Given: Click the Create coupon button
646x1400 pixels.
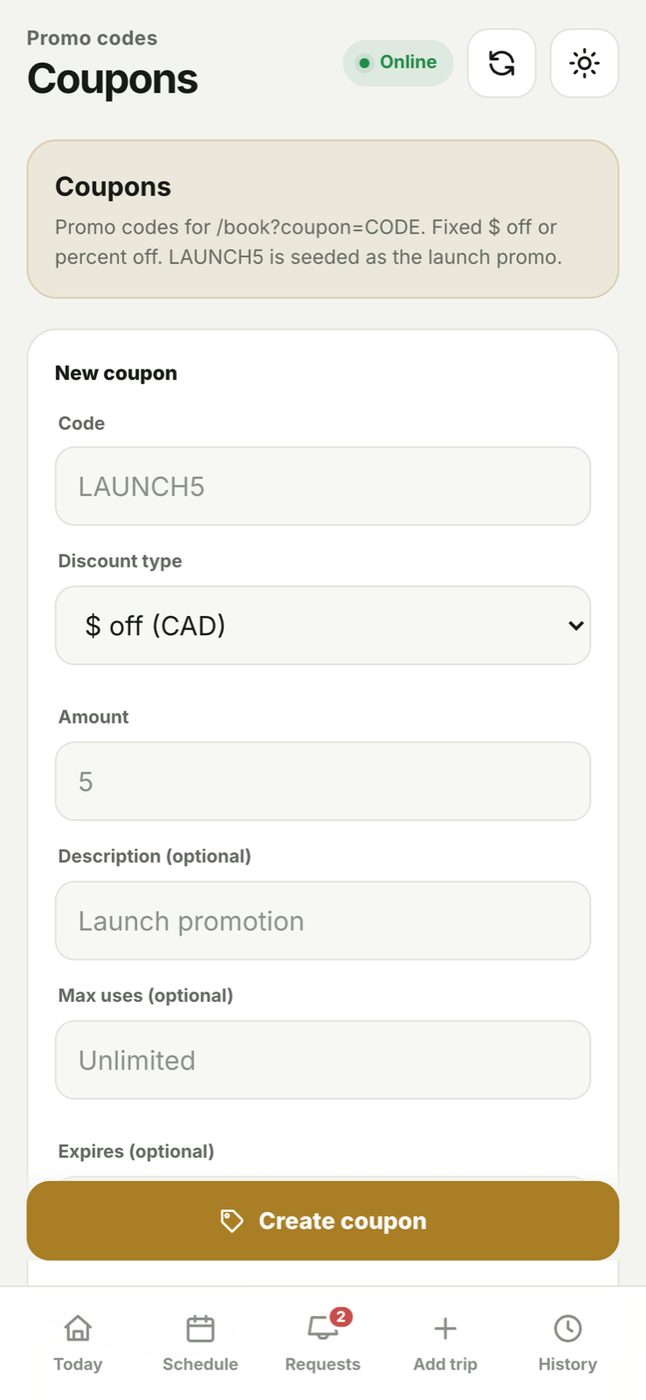Looking at the screenshot, I should [323, 1221].
